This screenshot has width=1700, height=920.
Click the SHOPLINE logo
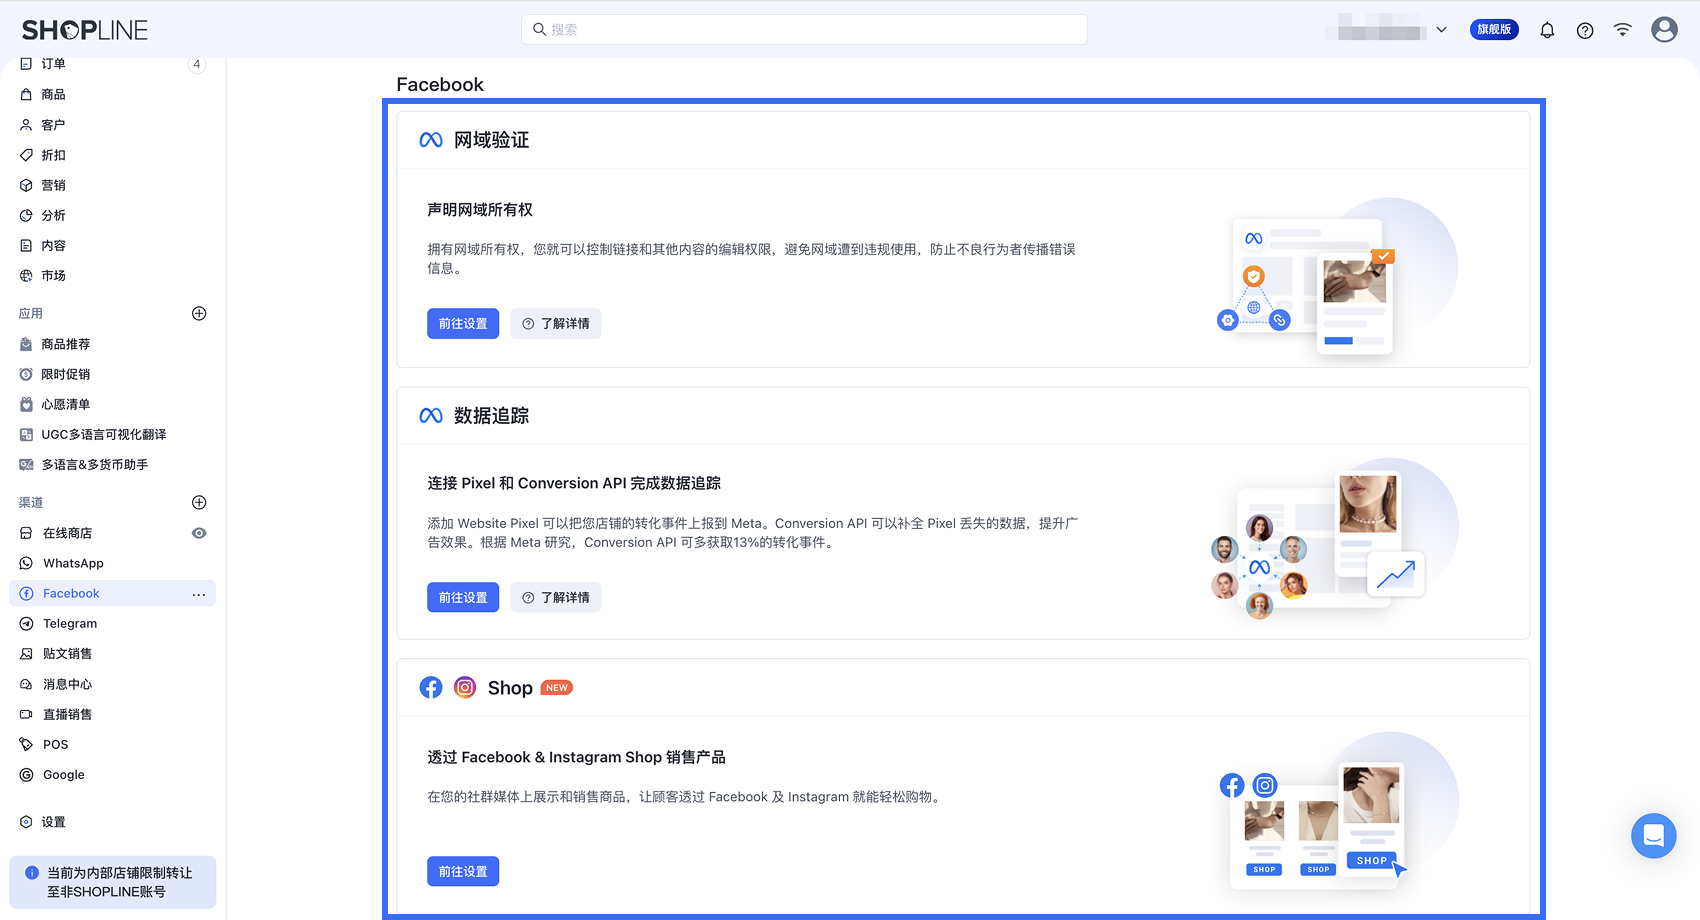[85, 30]
